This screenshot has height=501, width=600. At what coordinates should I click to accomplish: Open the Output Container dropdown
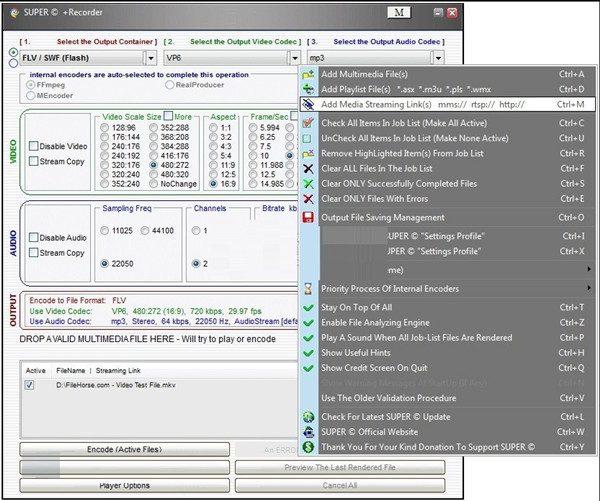tap(149, 58)
